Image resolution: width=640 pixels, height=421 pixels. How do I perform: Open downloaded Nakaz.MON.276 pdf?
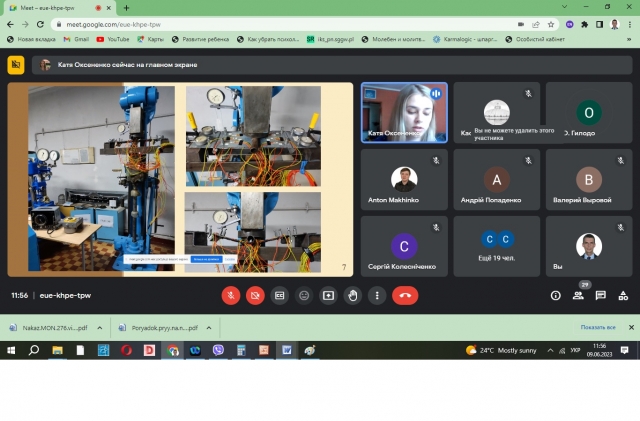pos(49,327)
